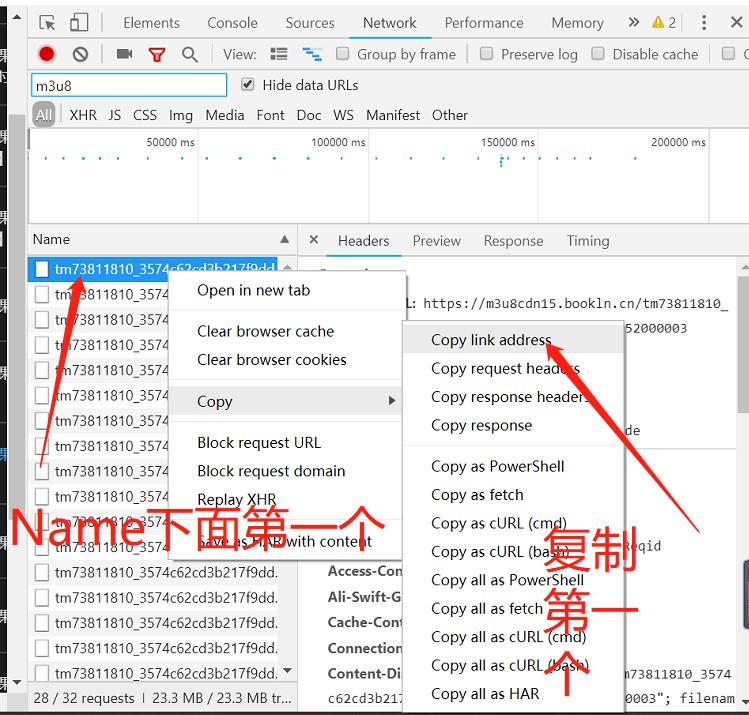Toggle the red filter funnel icon
The height and width of the screenshot is (715, 749).
pos(157,54)
